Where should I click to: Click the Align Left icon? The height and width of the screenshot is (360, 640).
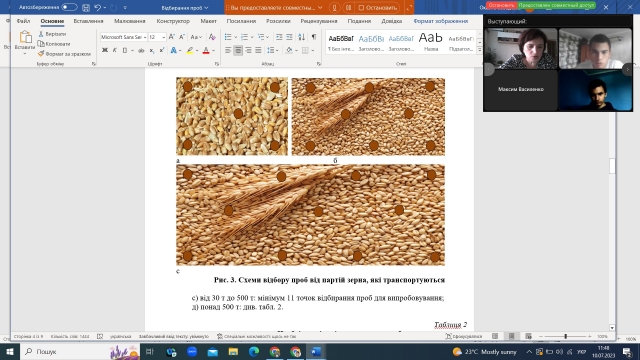pos(228,50)
